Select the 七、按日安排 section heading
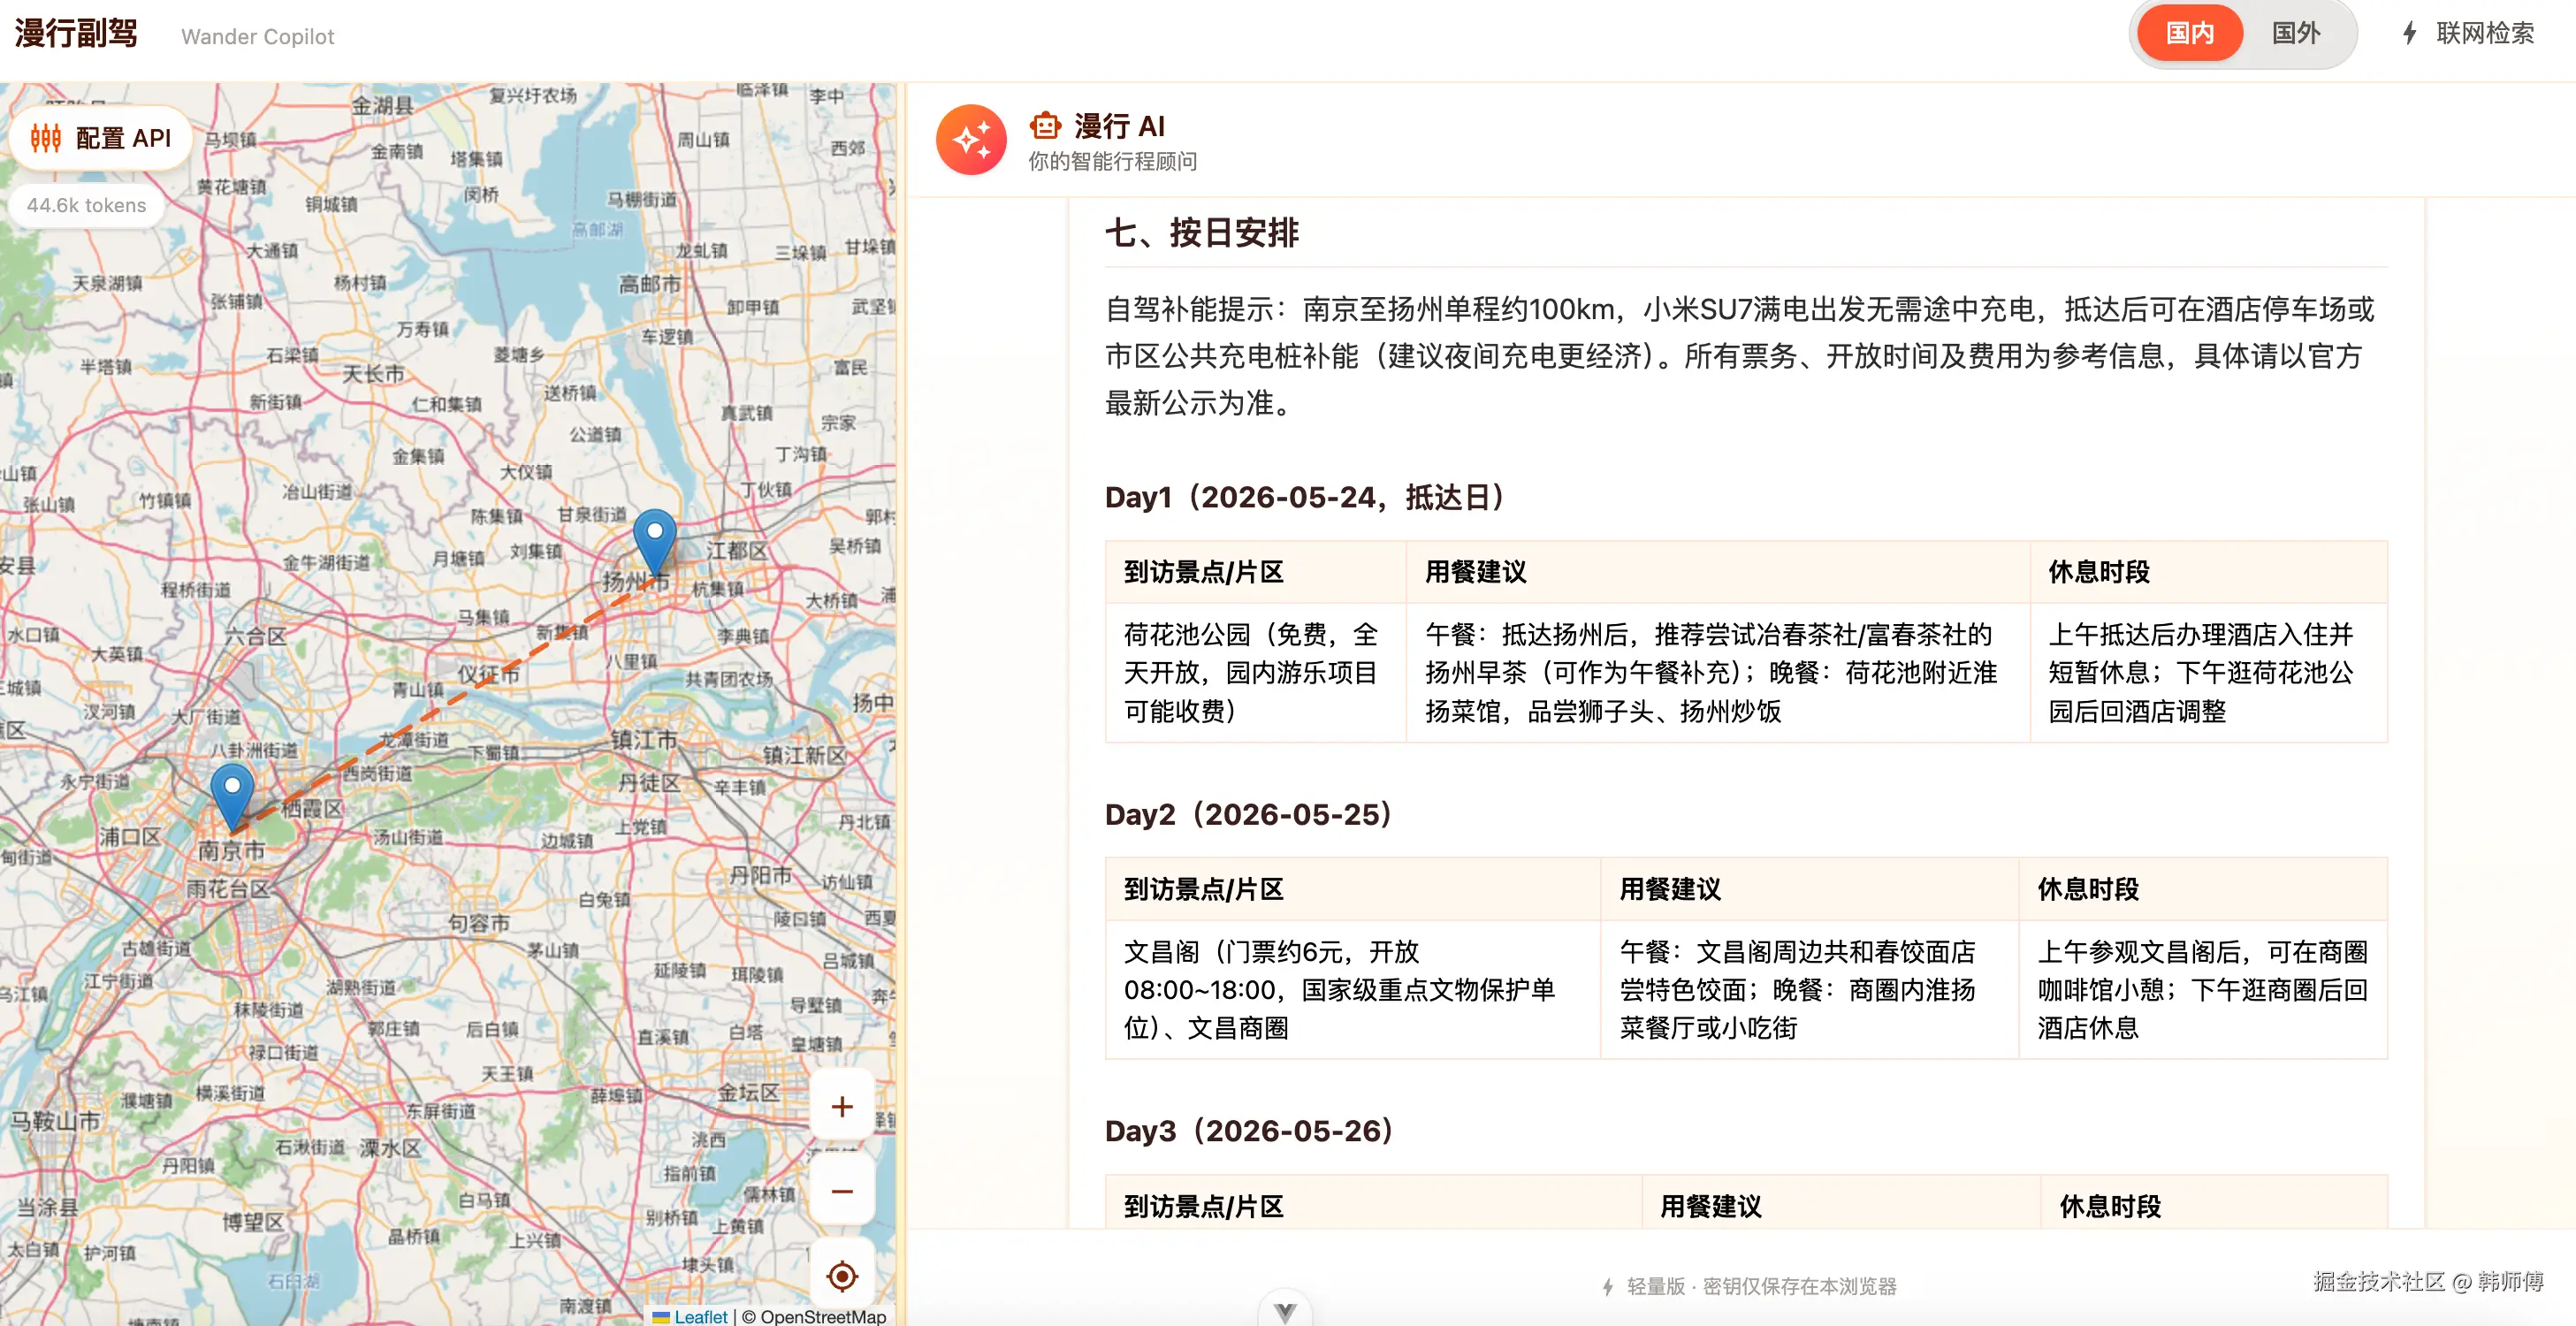 tap(1201, 232)
